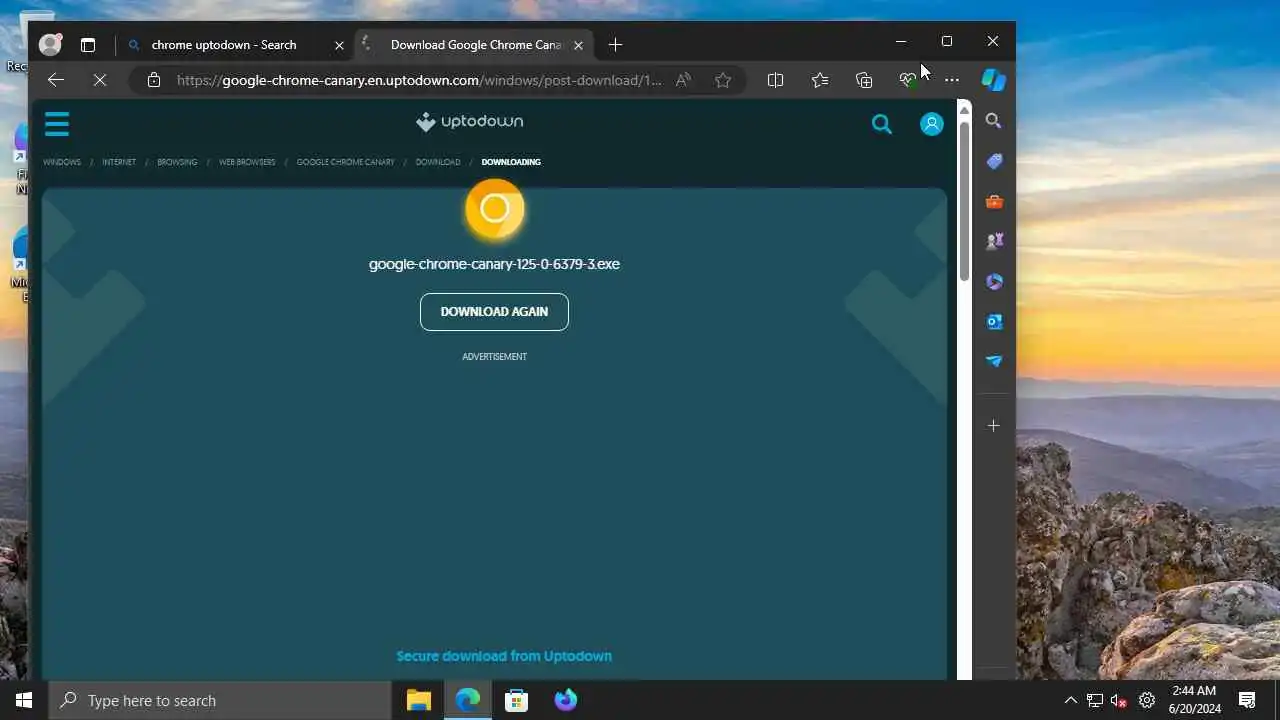The image size is (1280, 720).
Task: Click the taskbar search box
Action: [220, 700]
